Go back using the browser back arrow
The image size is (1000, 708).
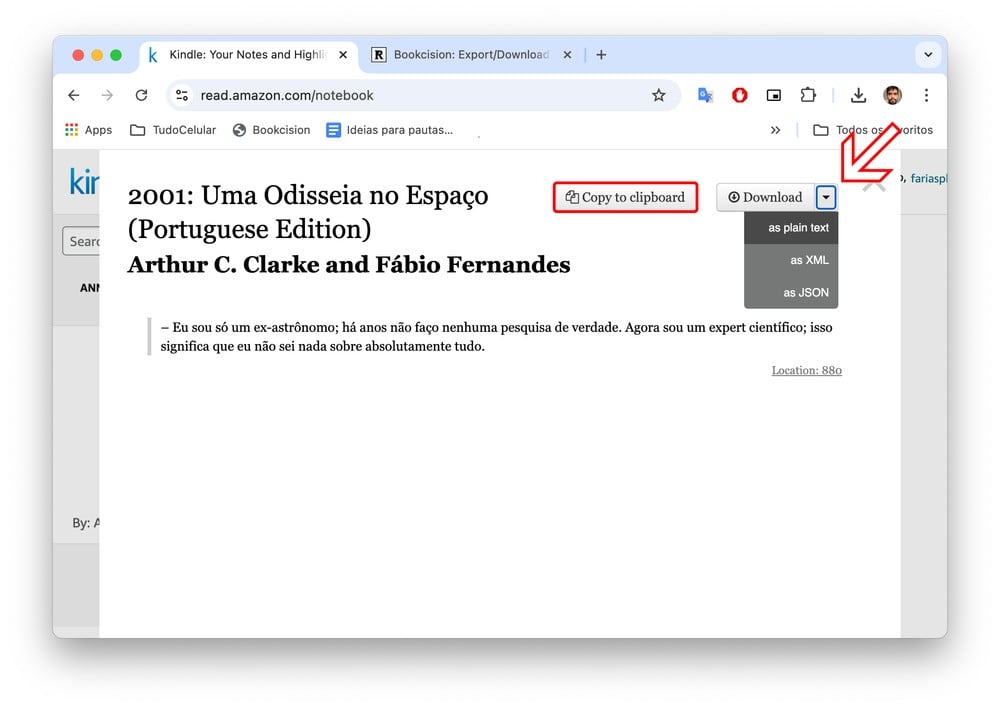click(x=73, y=95)
